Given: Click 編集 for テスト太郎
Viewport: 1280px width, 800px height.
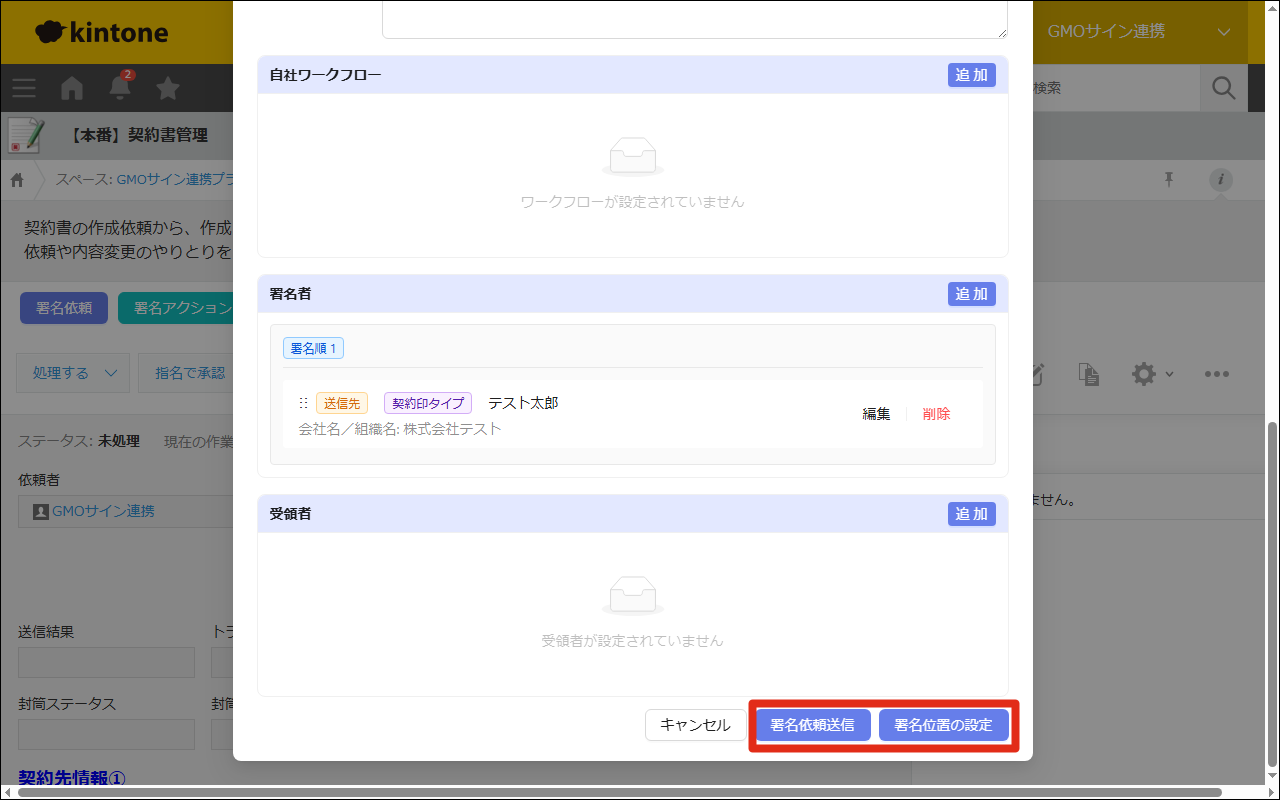Looking at the screenshot, I should (x=876, y=414).
